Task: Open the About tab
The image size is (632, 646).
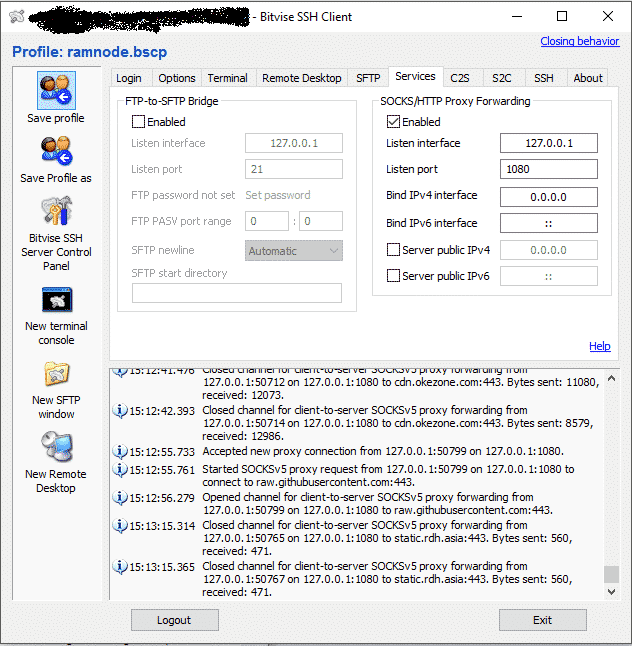Action: (x=588, y=78)
